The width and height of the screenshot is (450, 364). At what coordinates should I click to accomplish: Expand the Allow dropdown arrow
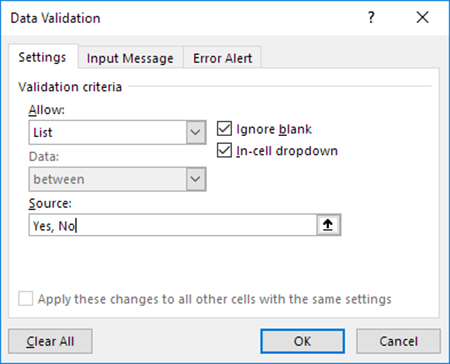point(196,132)
